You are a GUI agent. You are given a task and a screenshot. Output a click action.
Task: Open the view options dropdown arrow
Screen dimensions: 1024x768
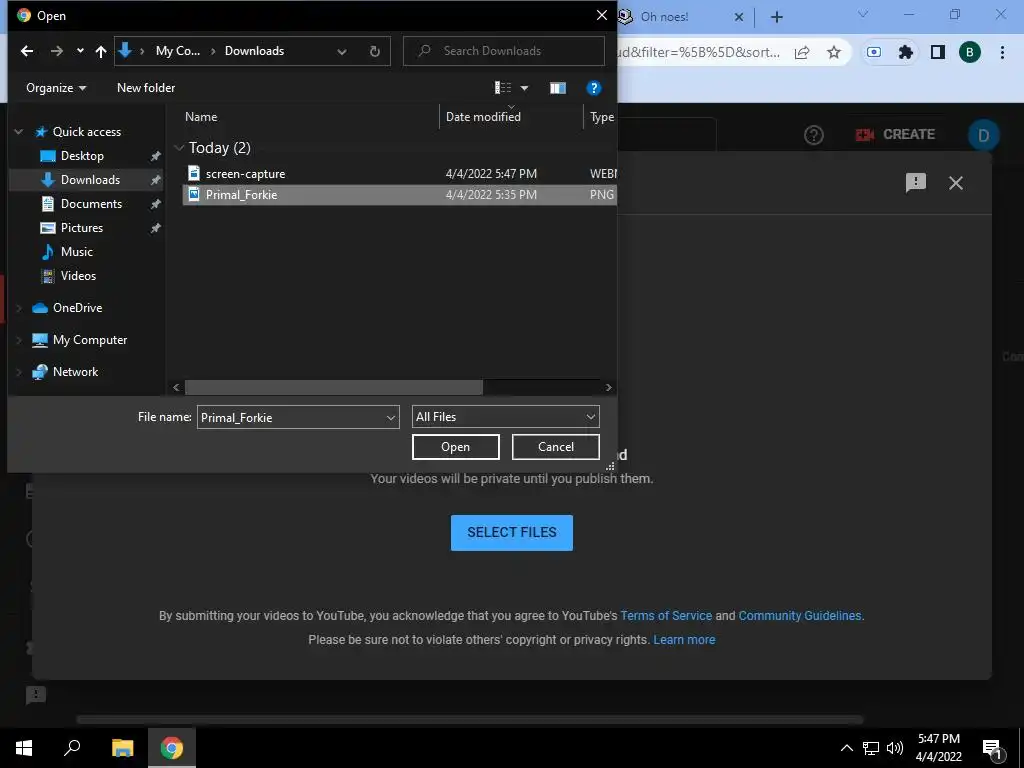(x=524, y=88)
